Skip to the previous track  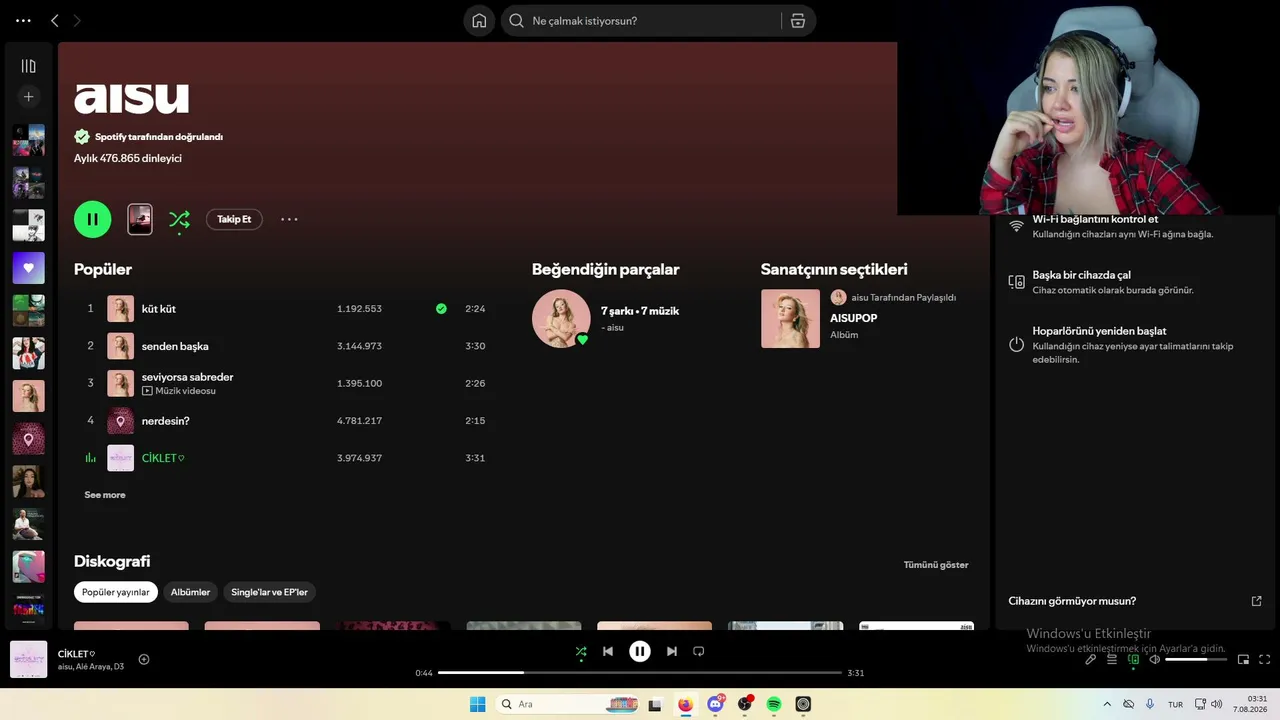click(608, 651)
